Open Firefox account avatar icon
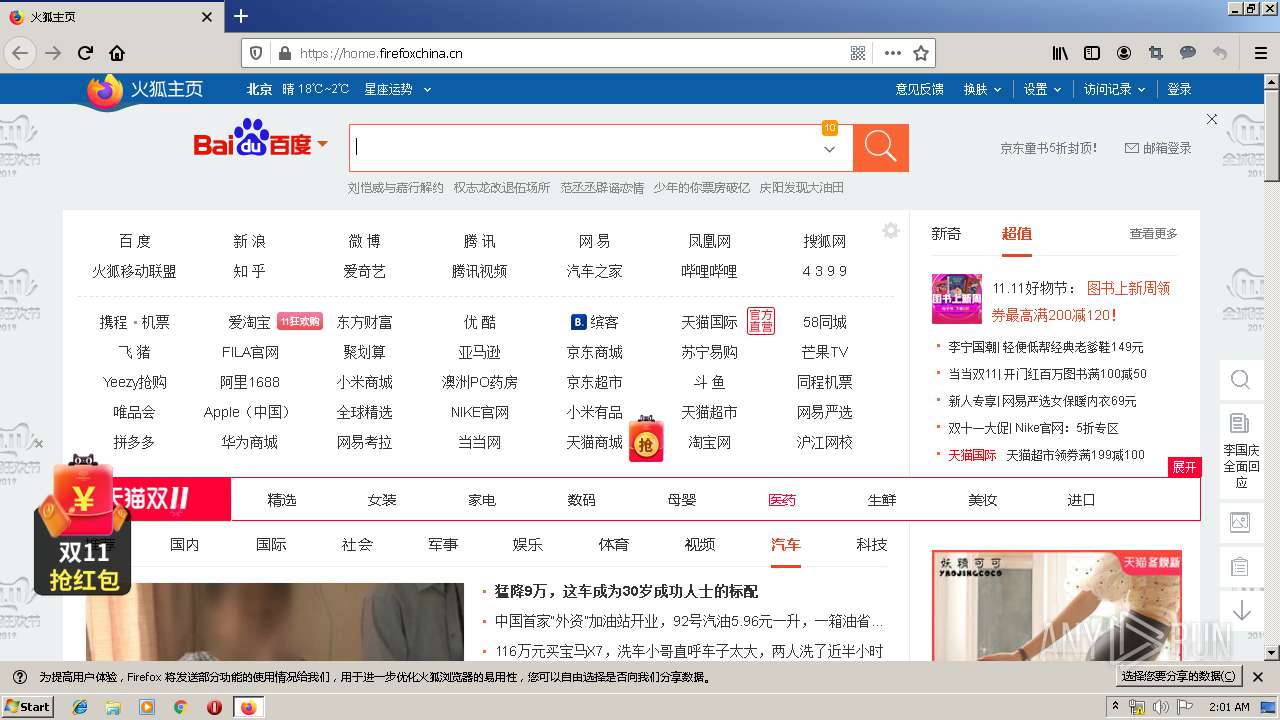This screenshot has height=720, width=1280. [1124, 53]
